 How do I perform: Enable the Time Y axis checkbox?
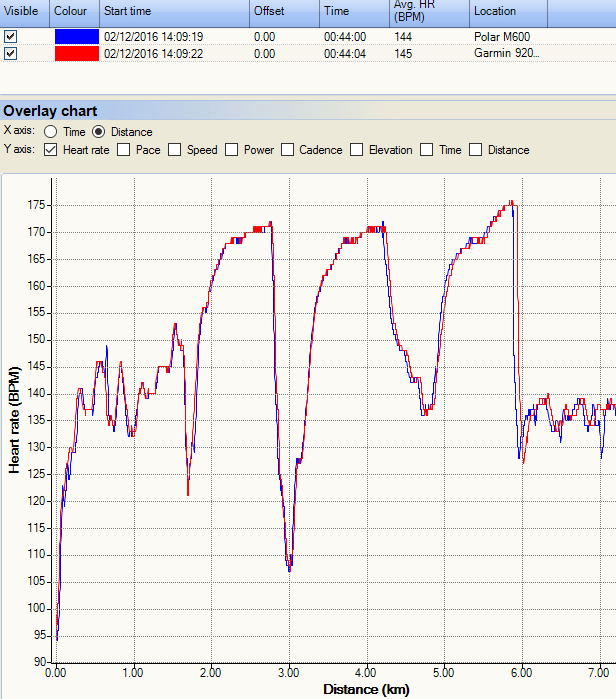point(427,150)
